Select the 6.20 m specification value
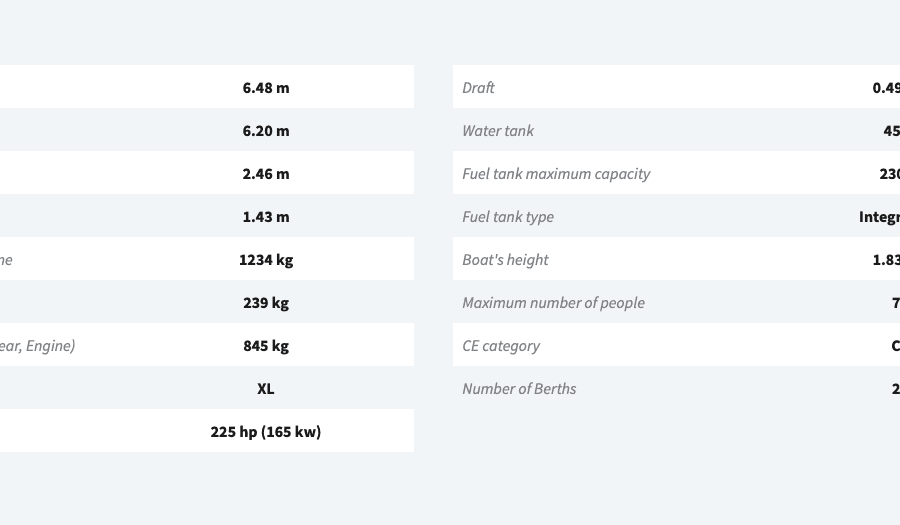The height and width of the screenshot is (525, 900). click(x=266, y=131)
